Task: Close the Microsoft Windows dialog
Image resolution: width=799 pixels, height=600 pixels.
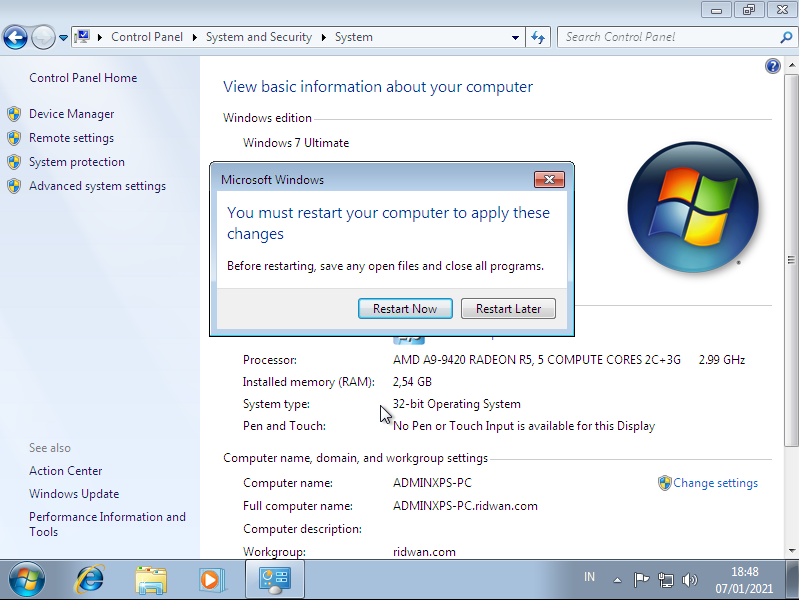Action: click(x=549, y=179)
